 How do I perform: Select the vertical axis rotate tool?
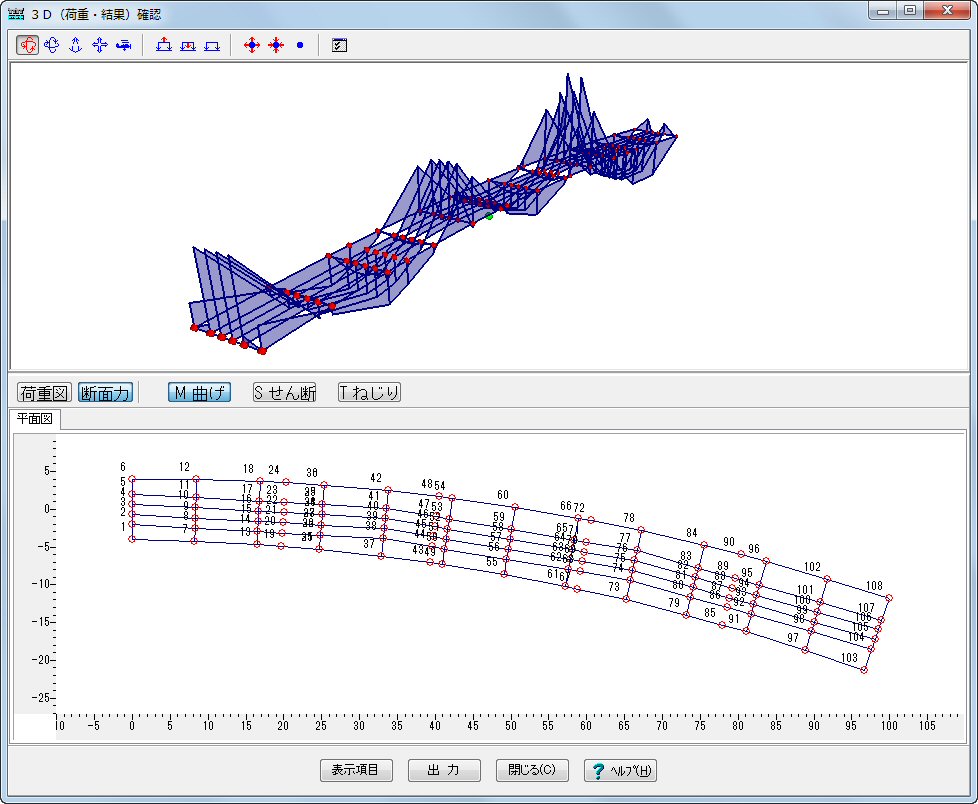[x=75, y=45]
